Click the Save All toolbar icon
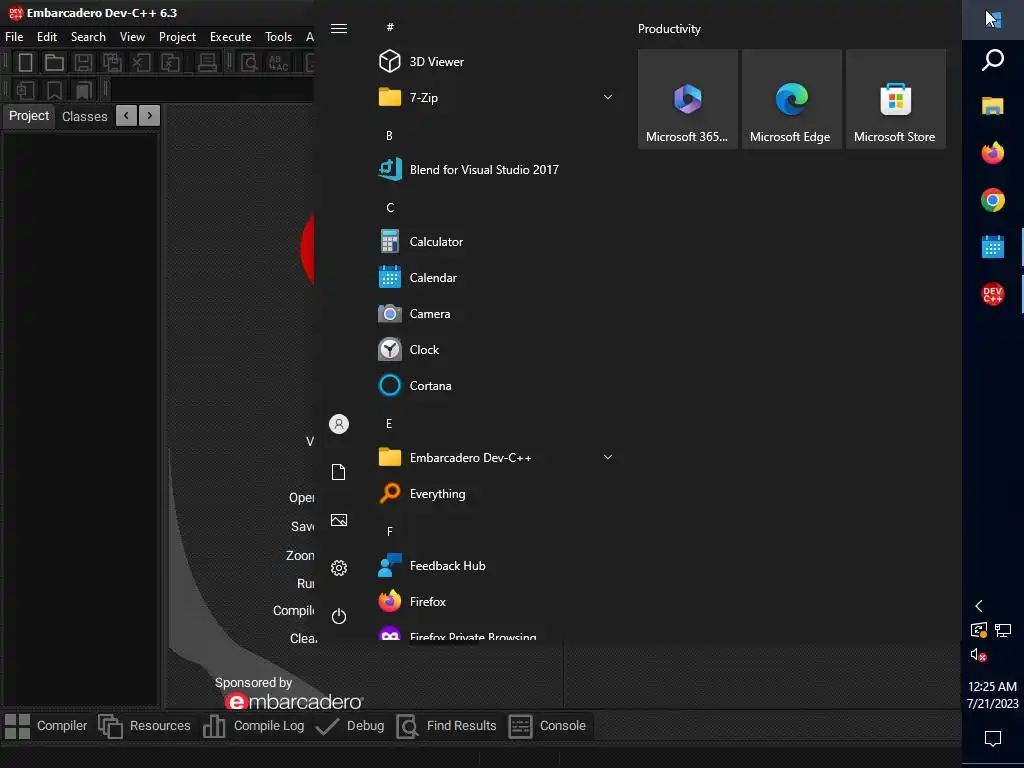This screenshot has width=1024, height=768. (112, 63)
